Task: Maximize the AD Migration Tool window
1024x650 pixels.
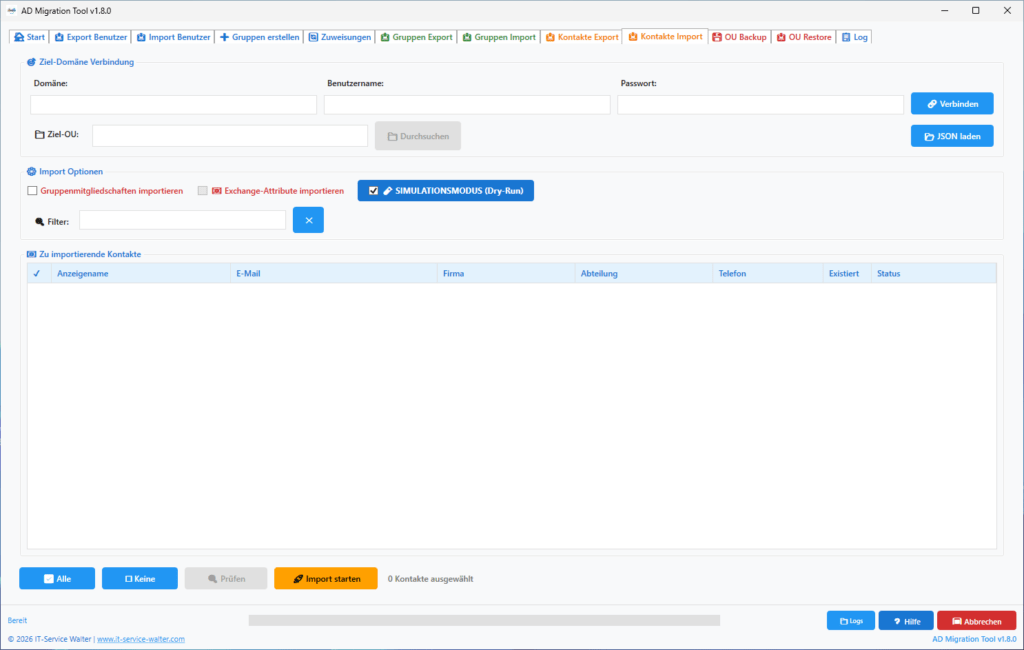Action: click(x=976, y=10)
